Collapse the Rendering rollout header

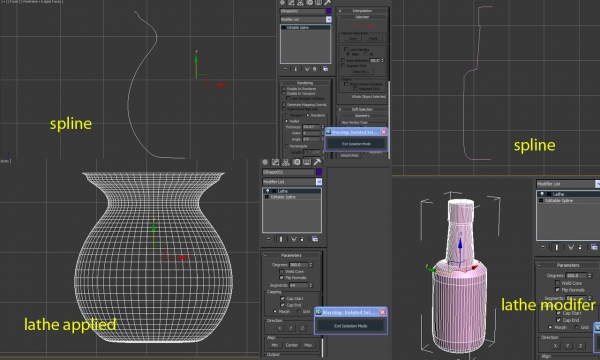[x=305, y=83]
